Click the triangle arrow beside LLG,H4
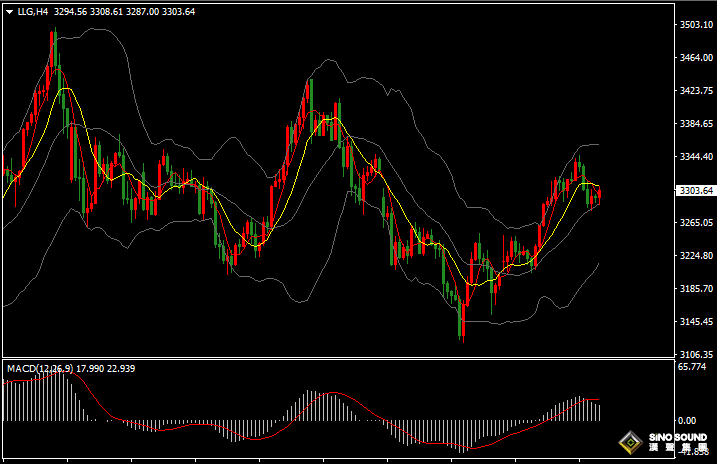 click(8, 12)
